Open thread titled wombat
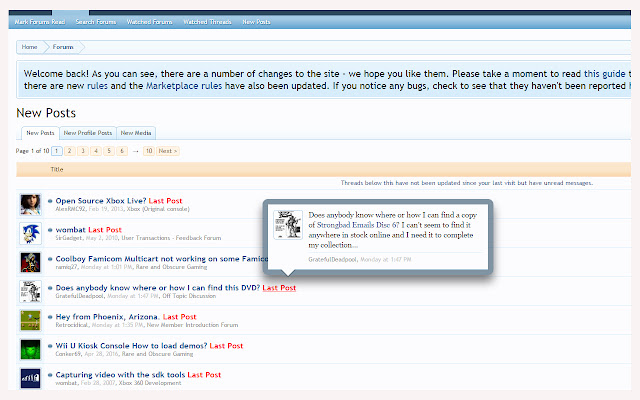The height and width of the screenshot is (400, 640). coord(71,230)
